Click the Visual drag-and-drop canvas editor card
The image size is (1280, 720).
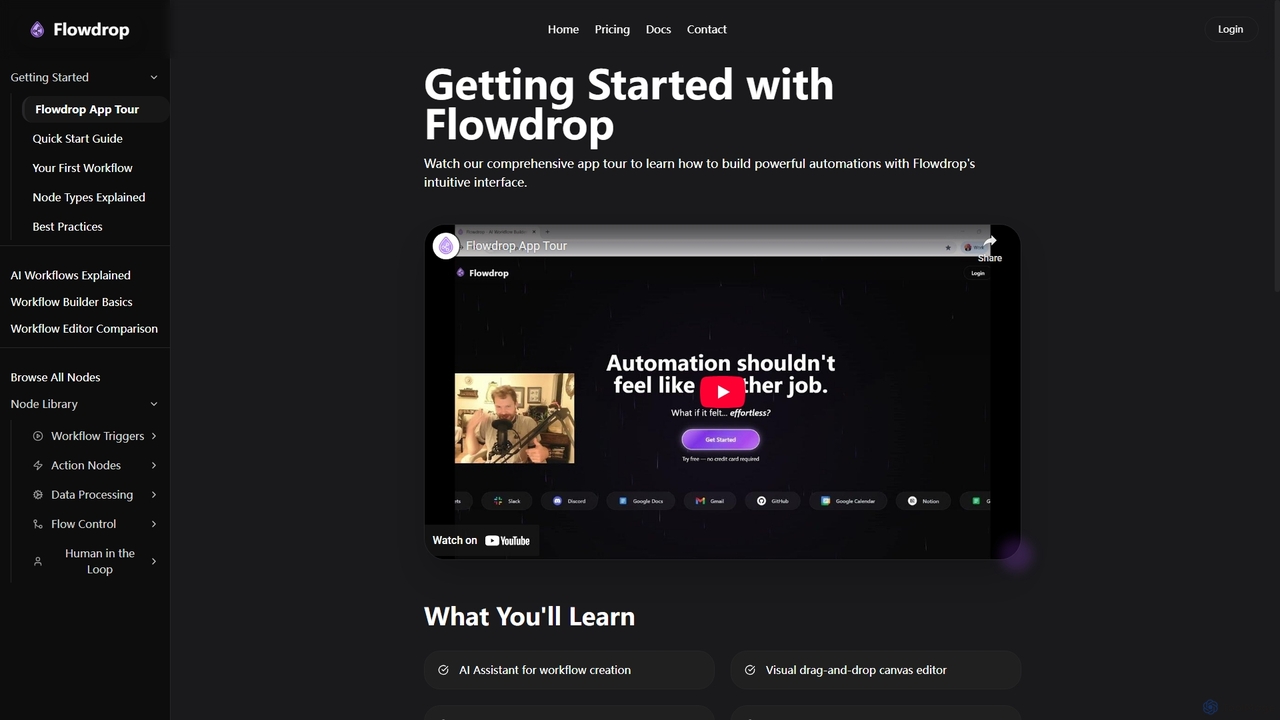pos(876,670)
